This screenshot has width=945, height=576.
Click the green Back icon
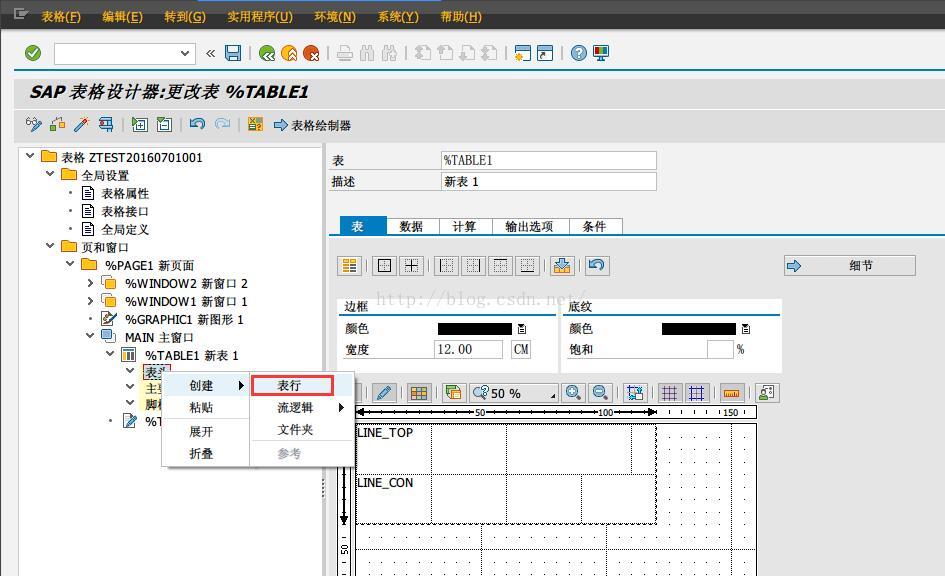coord(266,53)
